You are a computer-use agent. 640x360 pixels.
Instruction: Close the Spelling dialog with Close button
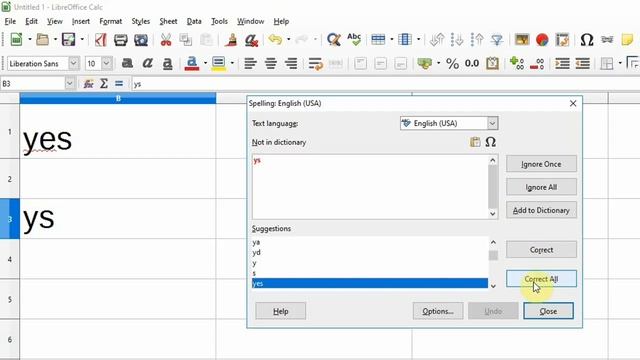click(x=548, y=311)
